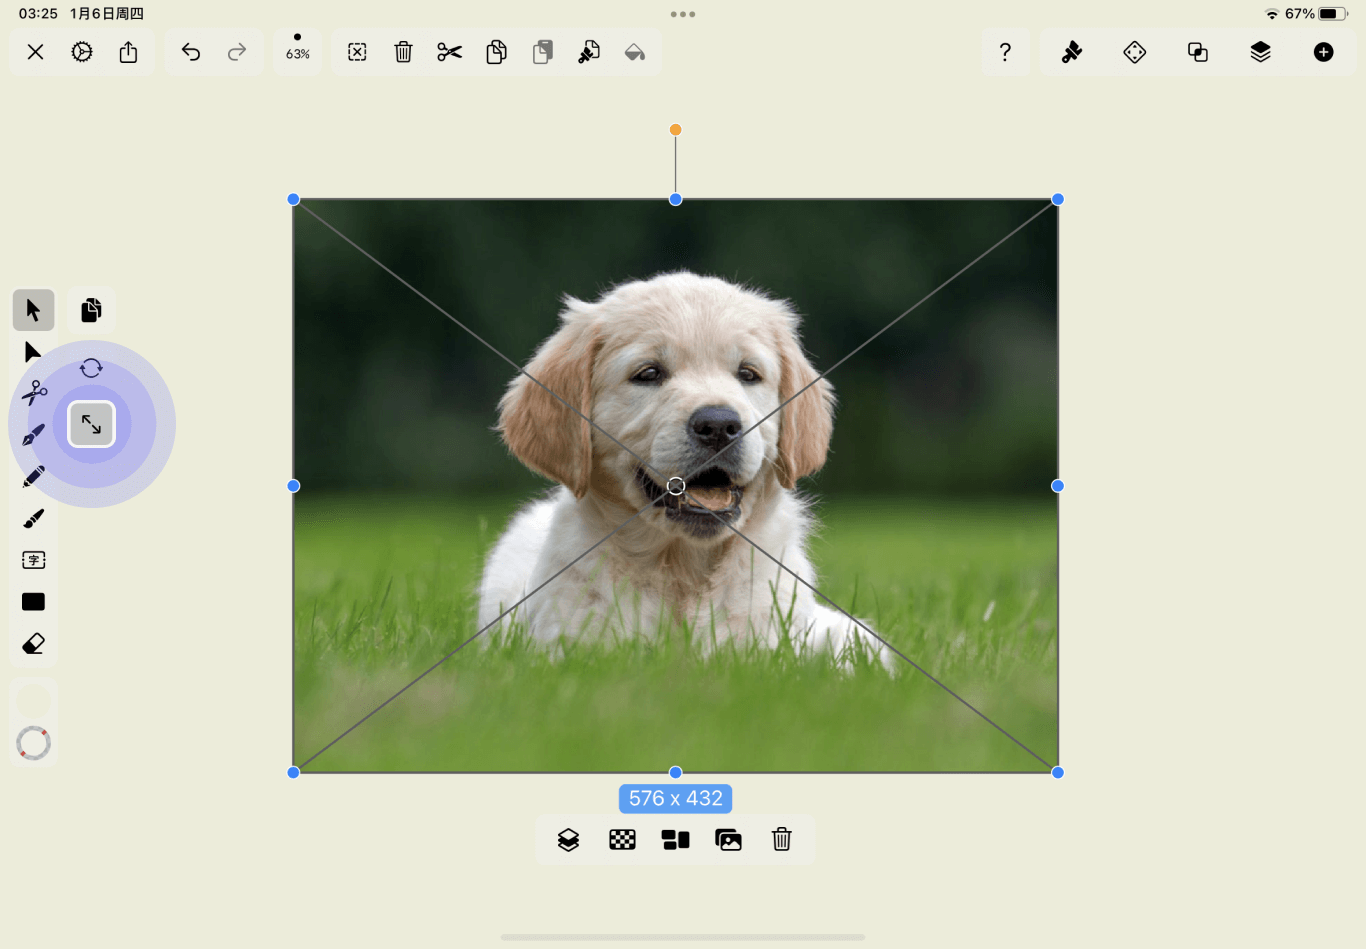This screenshot has width=1366, height=949.
Task: Copy the selected image
Action: 497,52
